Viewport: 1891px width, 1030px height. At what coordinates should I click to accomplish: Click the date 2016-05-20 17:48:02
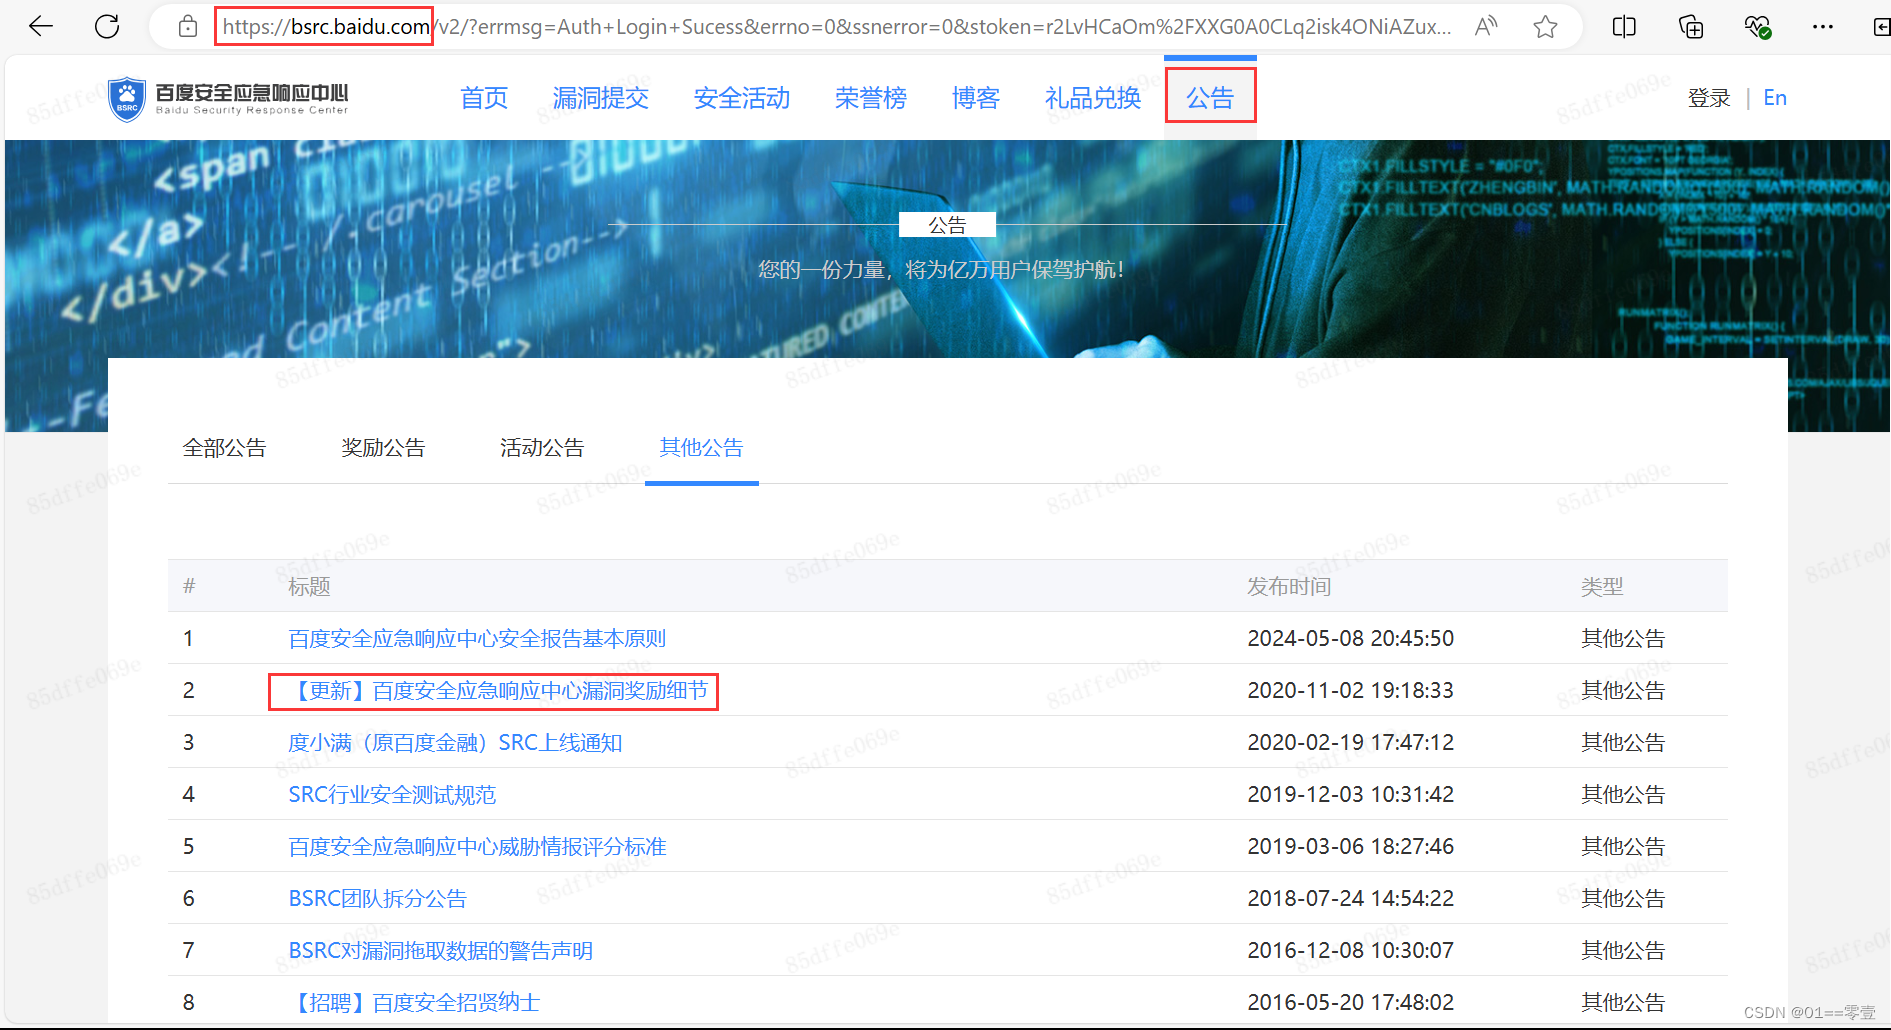1351,1003
